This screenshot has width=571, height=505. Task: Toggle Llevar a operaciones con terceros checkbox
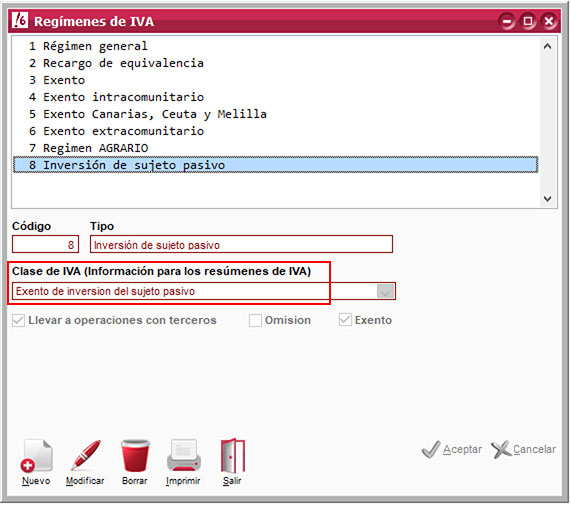pos(18,320)
